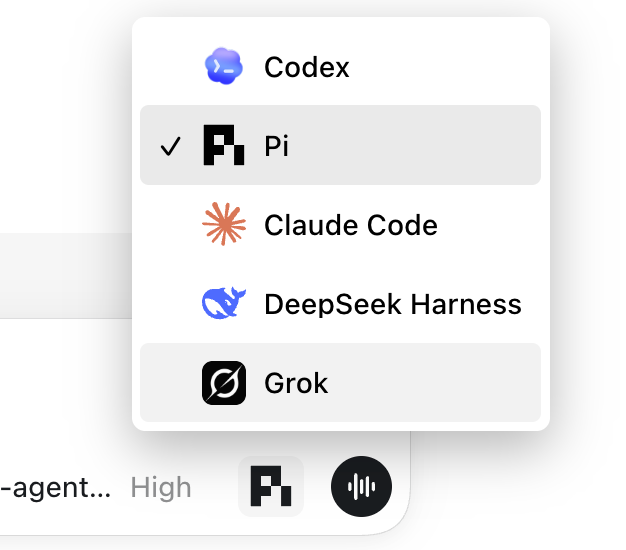
Task: Collapse harness picker via bottom Pi button
Action: tap(271, 486)
